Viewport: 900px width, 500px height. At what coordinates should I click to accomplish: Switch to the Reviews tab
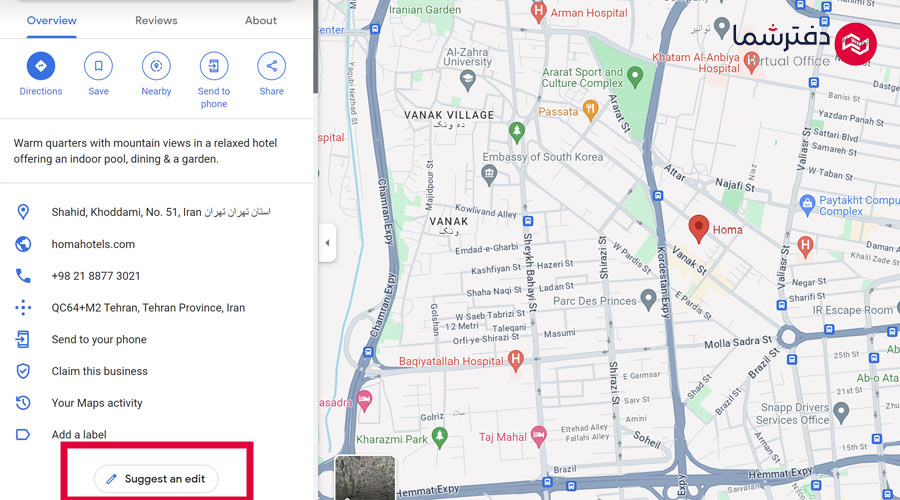156,21
